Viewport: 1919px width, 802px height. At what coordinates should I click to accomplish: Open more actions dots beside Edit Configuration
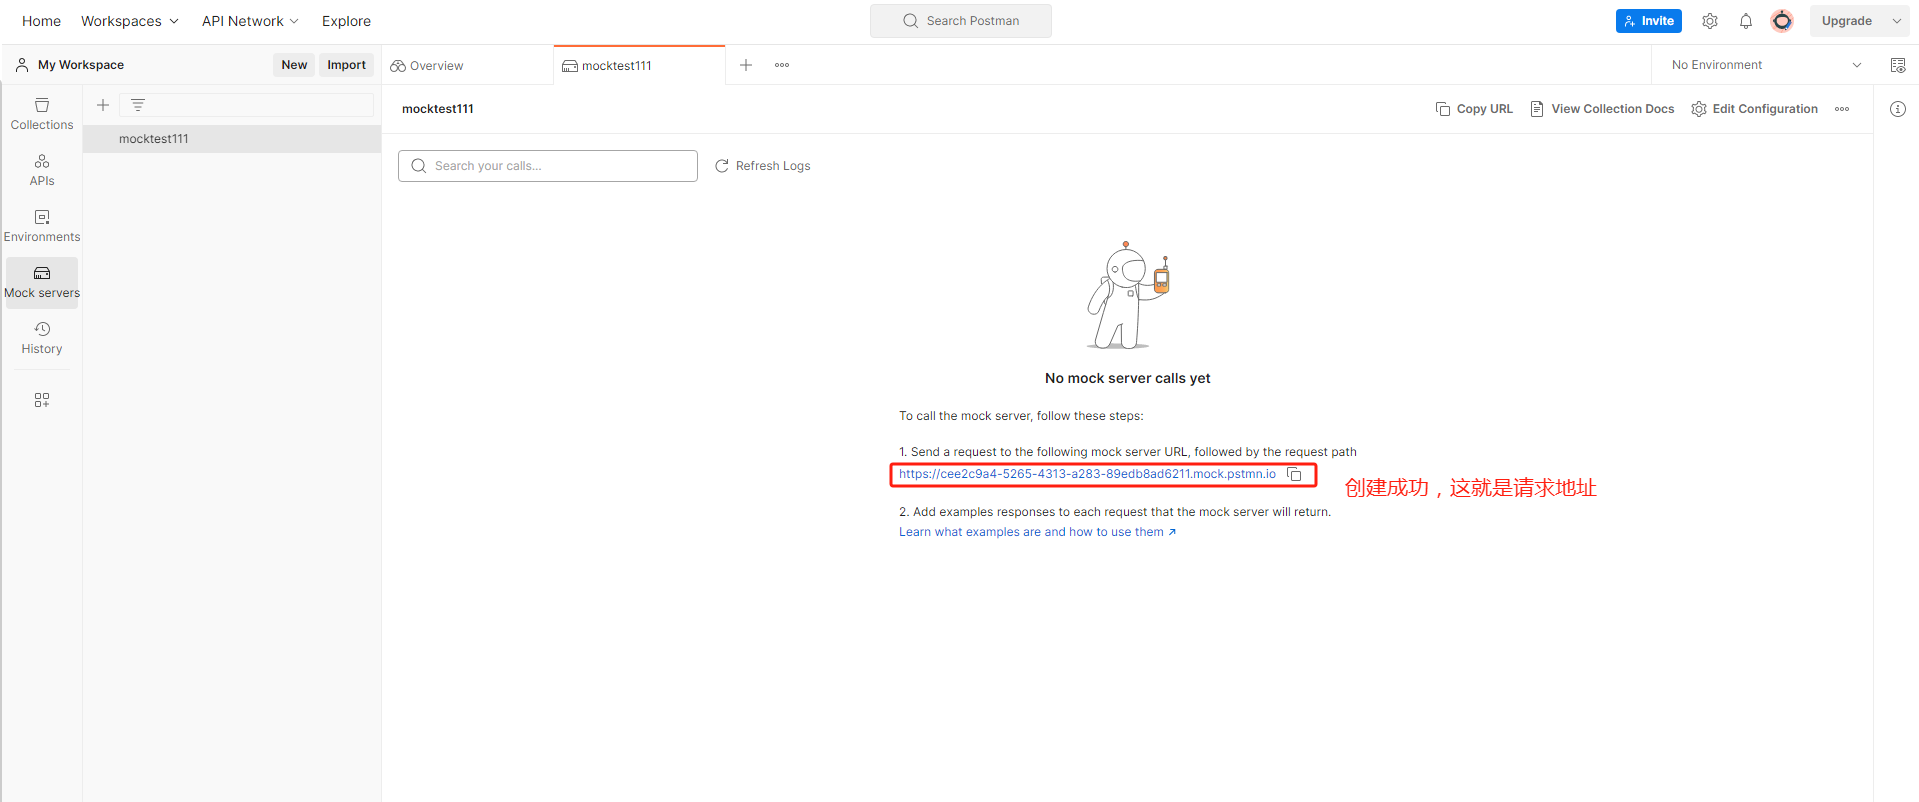1842,109
